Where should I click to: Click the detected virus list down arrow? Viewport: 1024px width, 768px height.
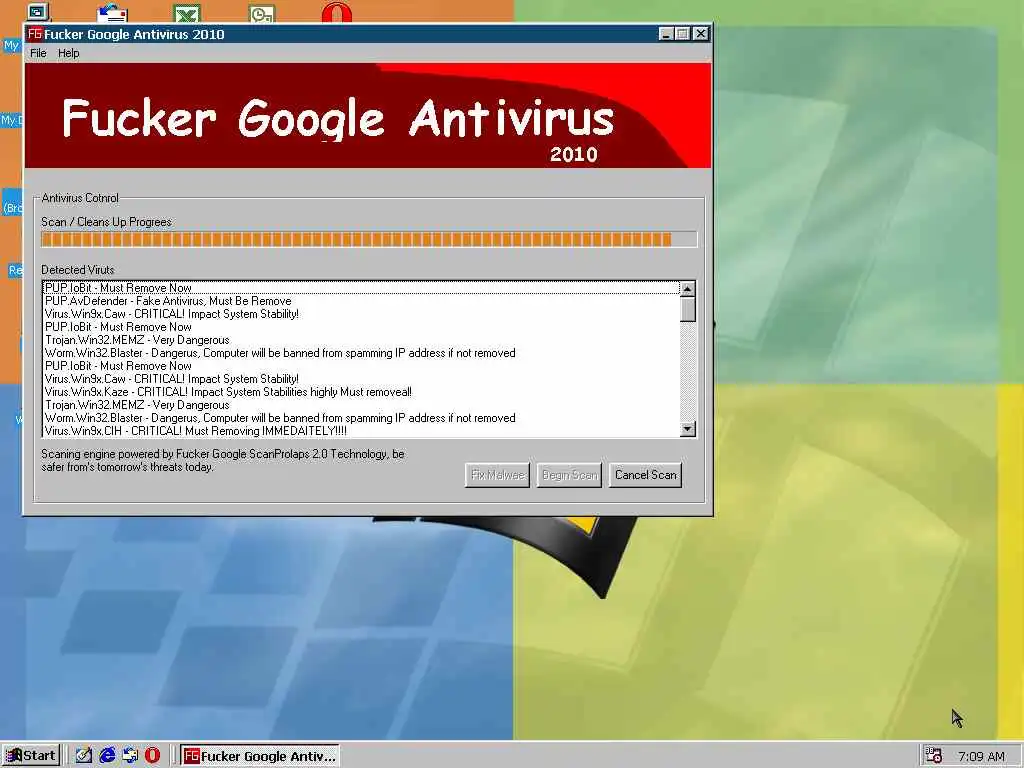[x=687, y=429]
